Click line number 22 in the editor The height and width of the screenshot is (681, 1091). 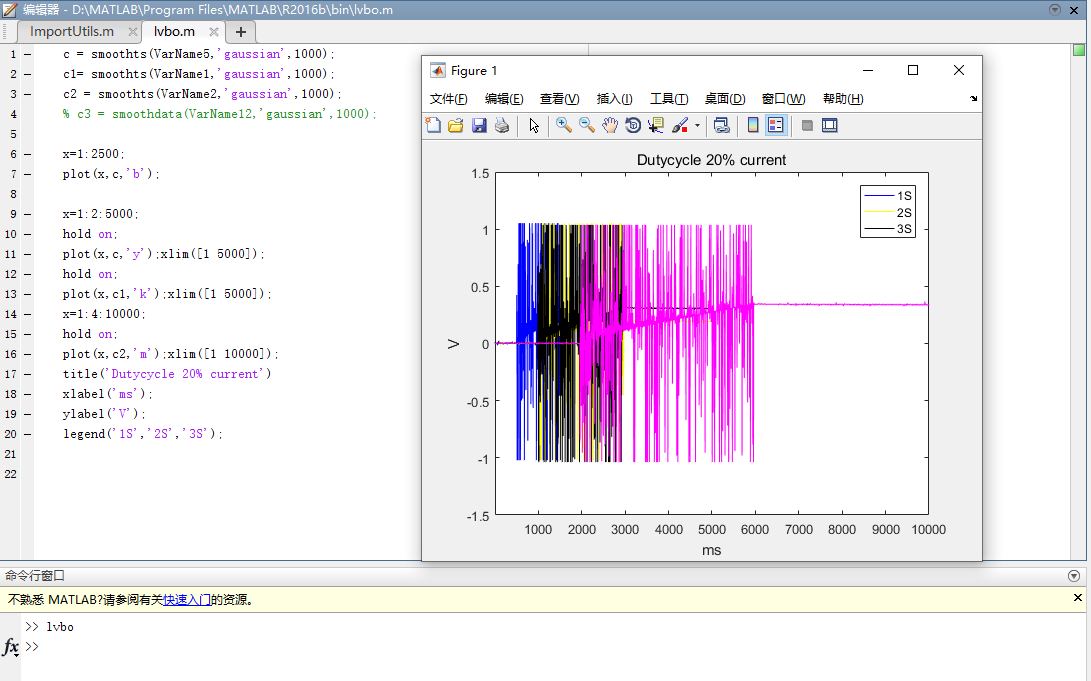[10, 474]
